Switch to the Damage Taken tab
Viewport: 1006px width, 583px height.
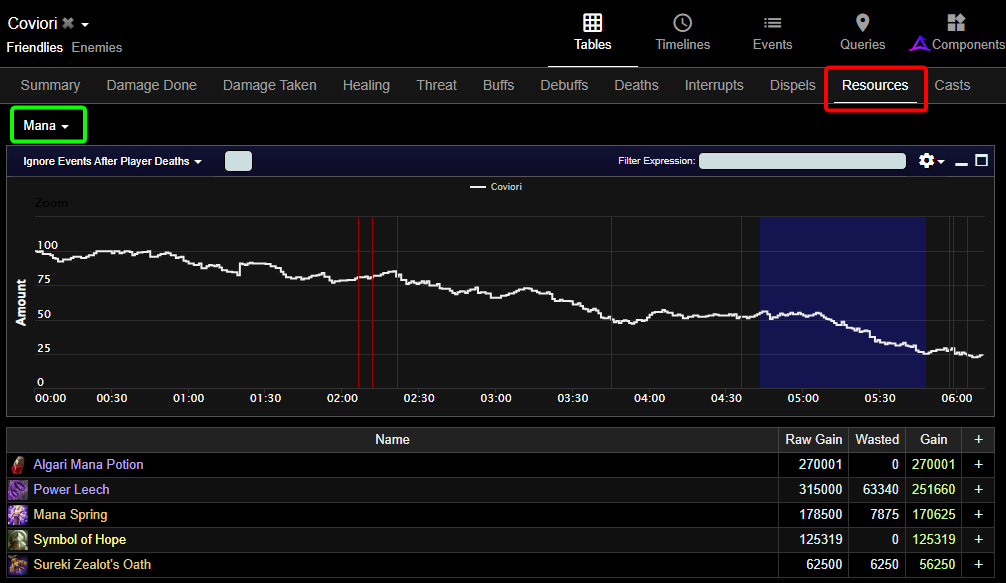tap(269, 85)
